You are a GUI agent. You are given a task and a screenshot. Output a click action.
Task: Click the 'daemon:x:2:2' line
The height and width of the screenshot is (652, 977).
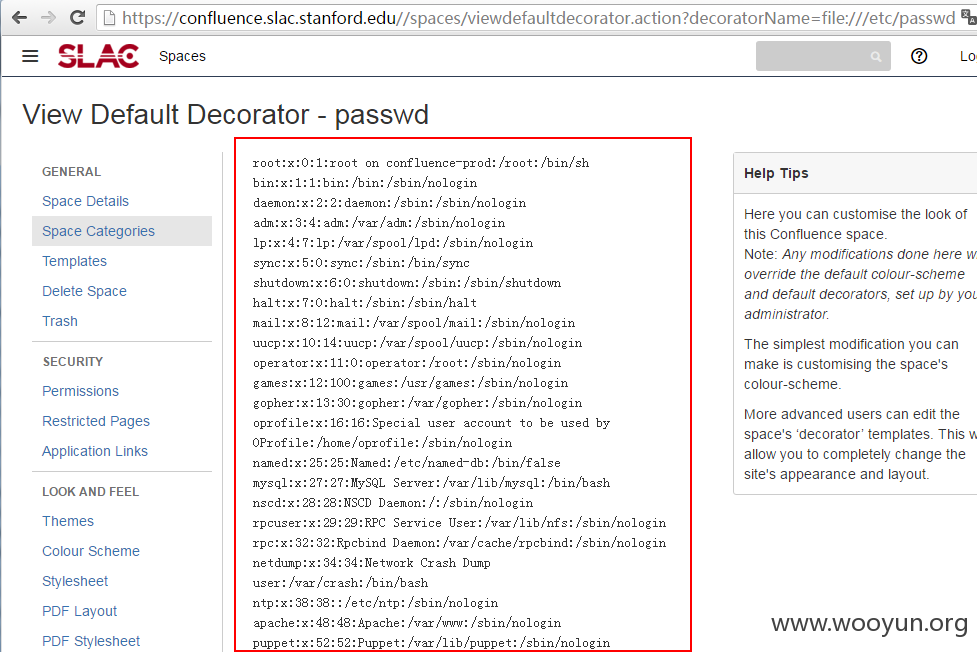389,203
